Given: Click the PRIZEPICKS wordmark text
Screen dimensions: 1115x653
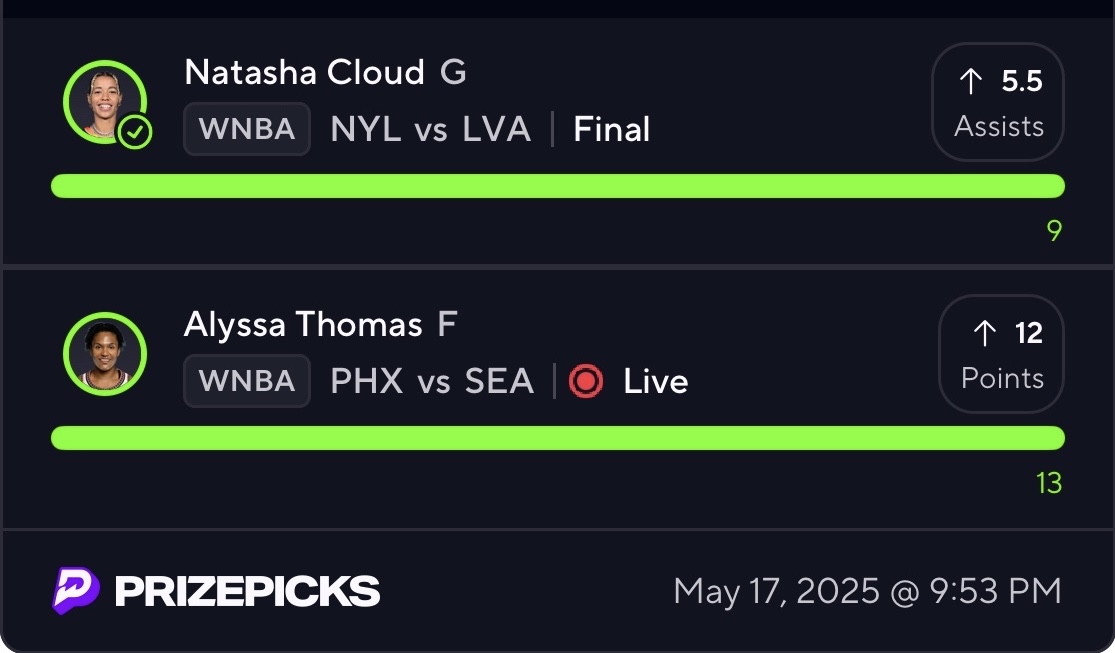Looking at the screenshot, I should click(247, 591).
